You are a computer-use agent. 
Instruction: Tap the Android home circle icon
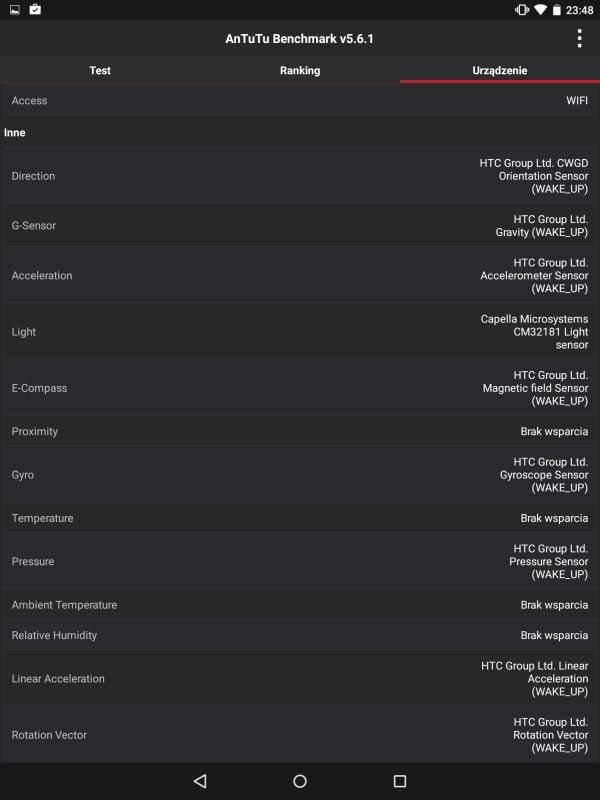300,781
